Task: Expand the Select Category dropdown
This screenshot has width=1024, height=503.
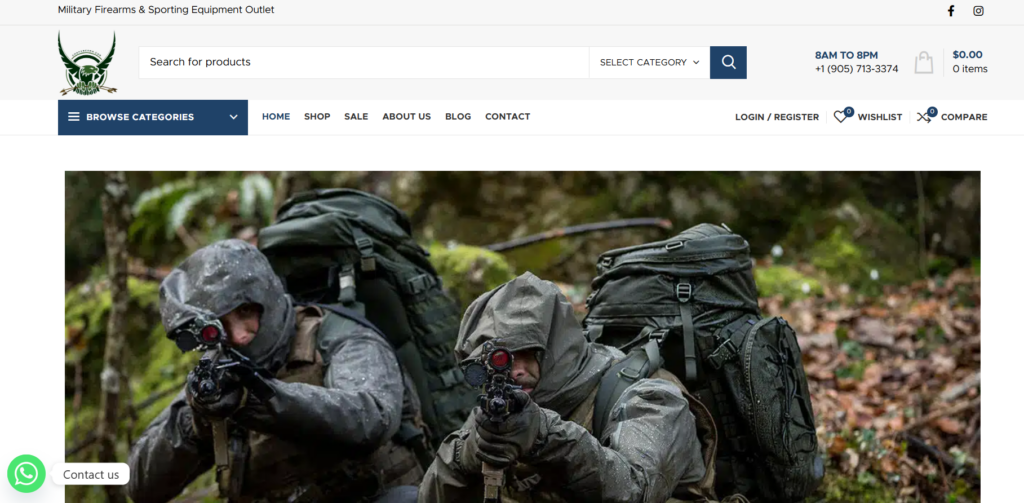Action: pos(649,62)
